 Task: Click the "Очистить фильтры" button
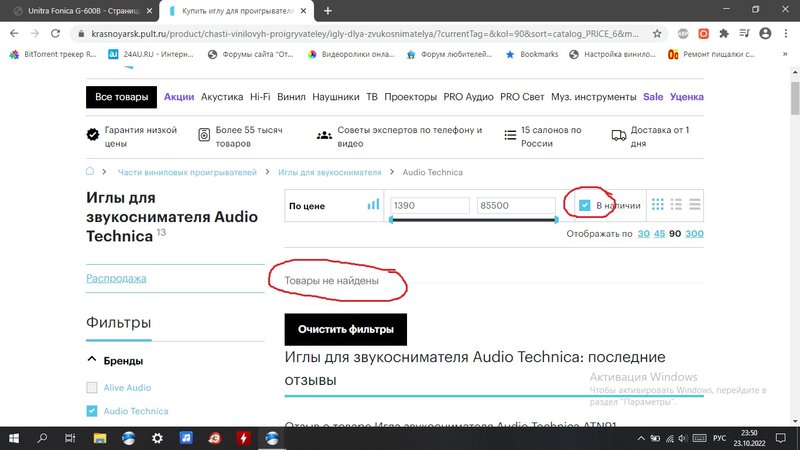346,330
